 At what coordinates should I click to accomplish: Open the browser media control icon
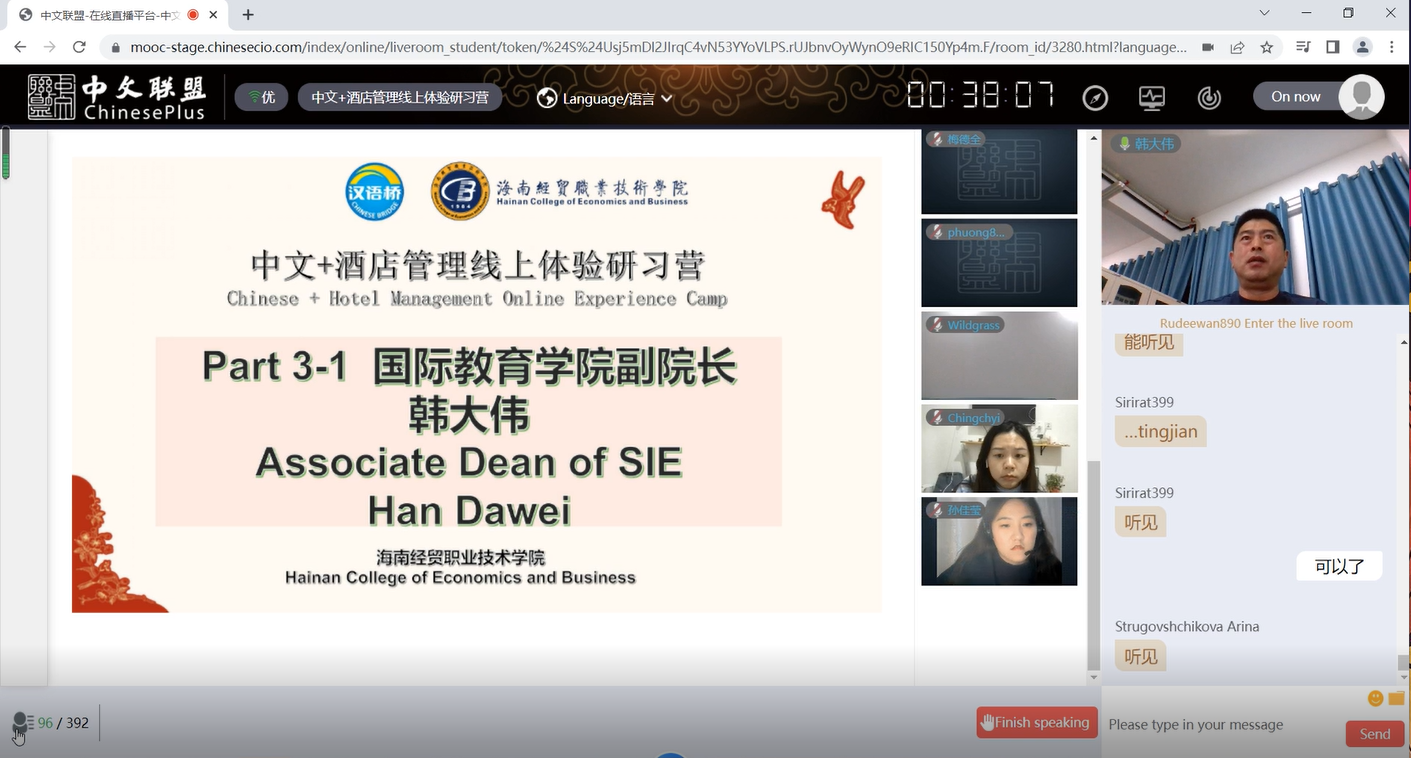coord(1302,47)
